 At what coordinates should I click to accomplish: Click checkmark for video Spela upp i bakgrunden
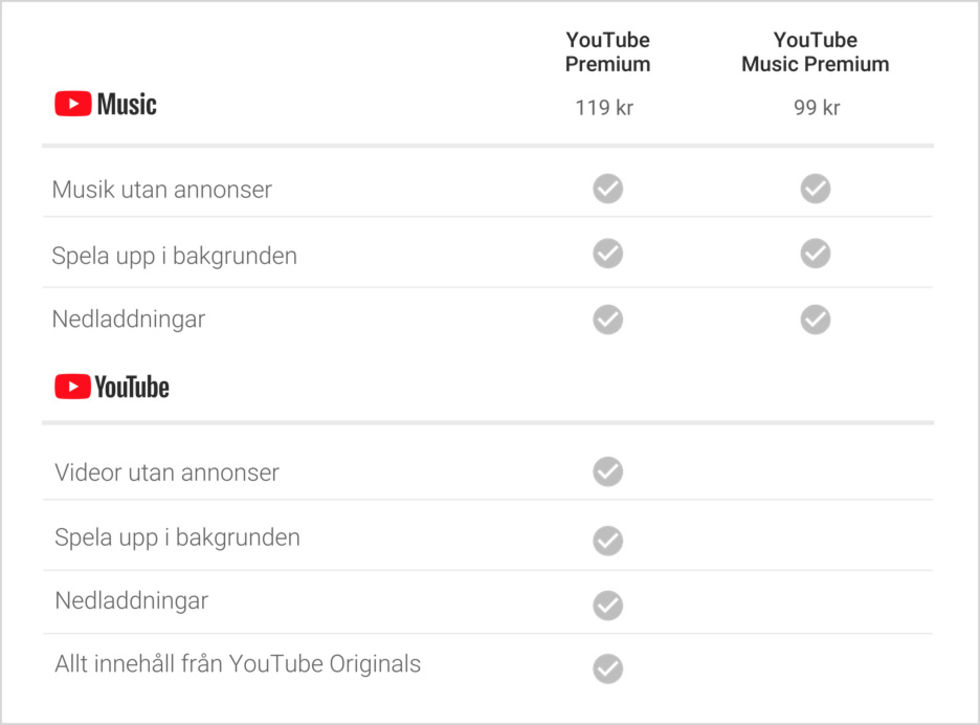(x=607, y=540)
